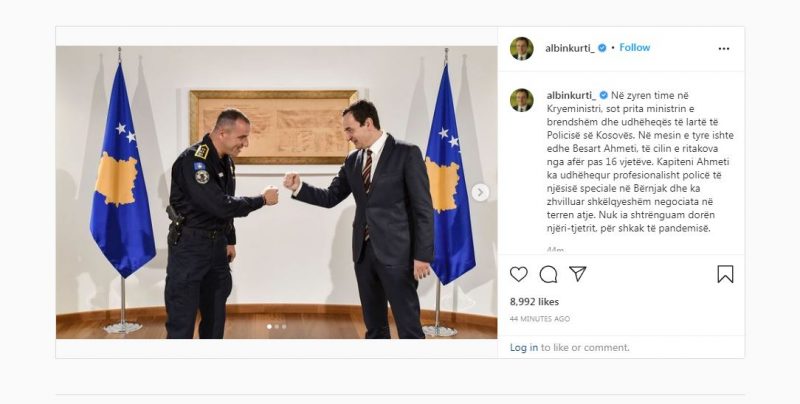Open albinkurti_ username in caption

click(571, 95)
